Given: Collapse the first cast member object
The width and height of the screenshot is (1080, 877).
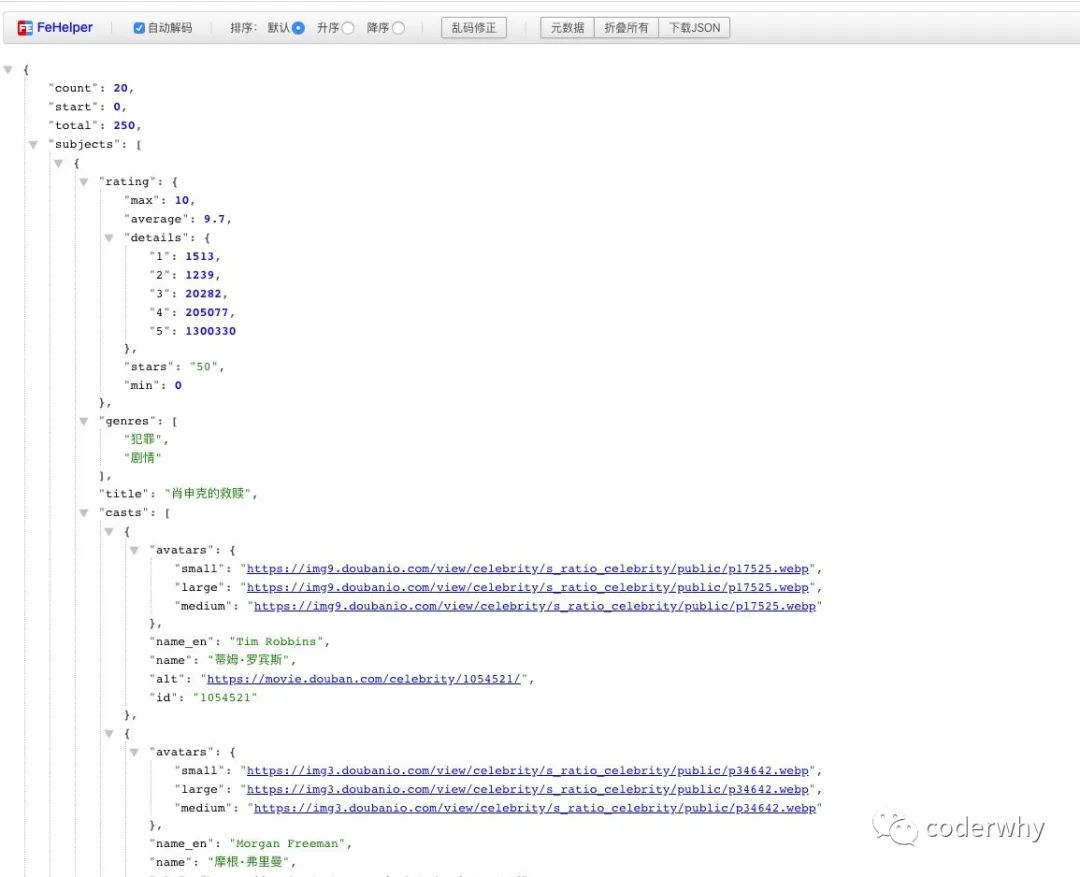Looking at the screenshot, I should pyautogui.click(x=109, y=532).
